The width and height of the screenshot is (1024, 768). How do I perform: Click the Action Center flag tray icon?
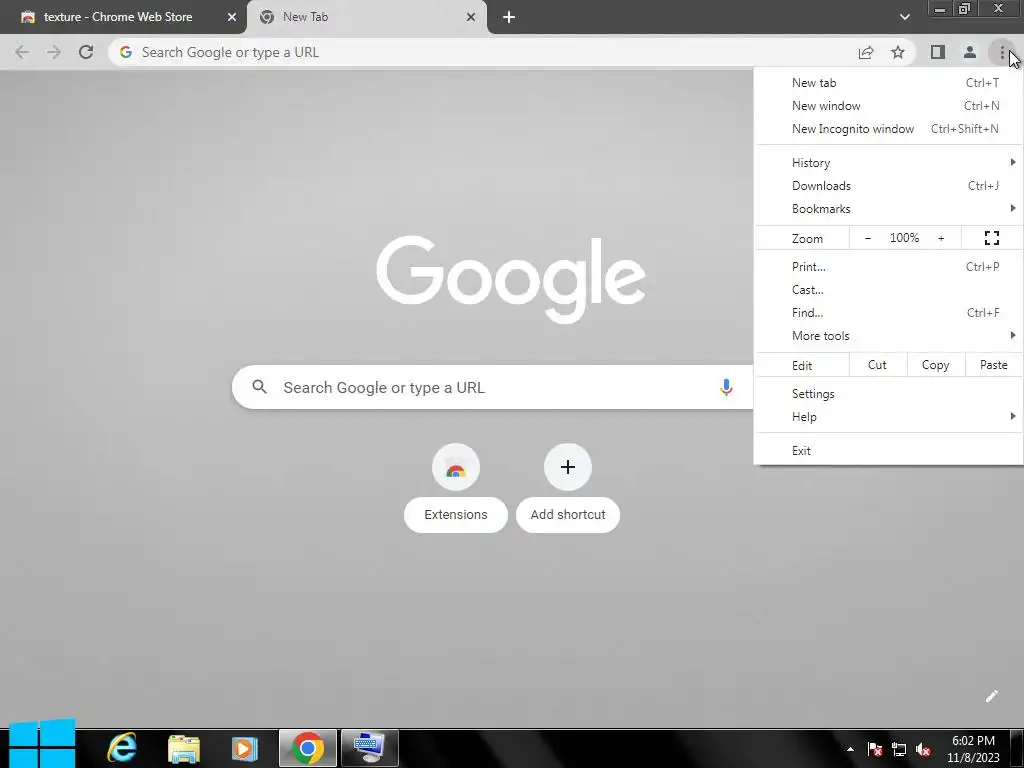pyautogui.click(x=875, y=749)
